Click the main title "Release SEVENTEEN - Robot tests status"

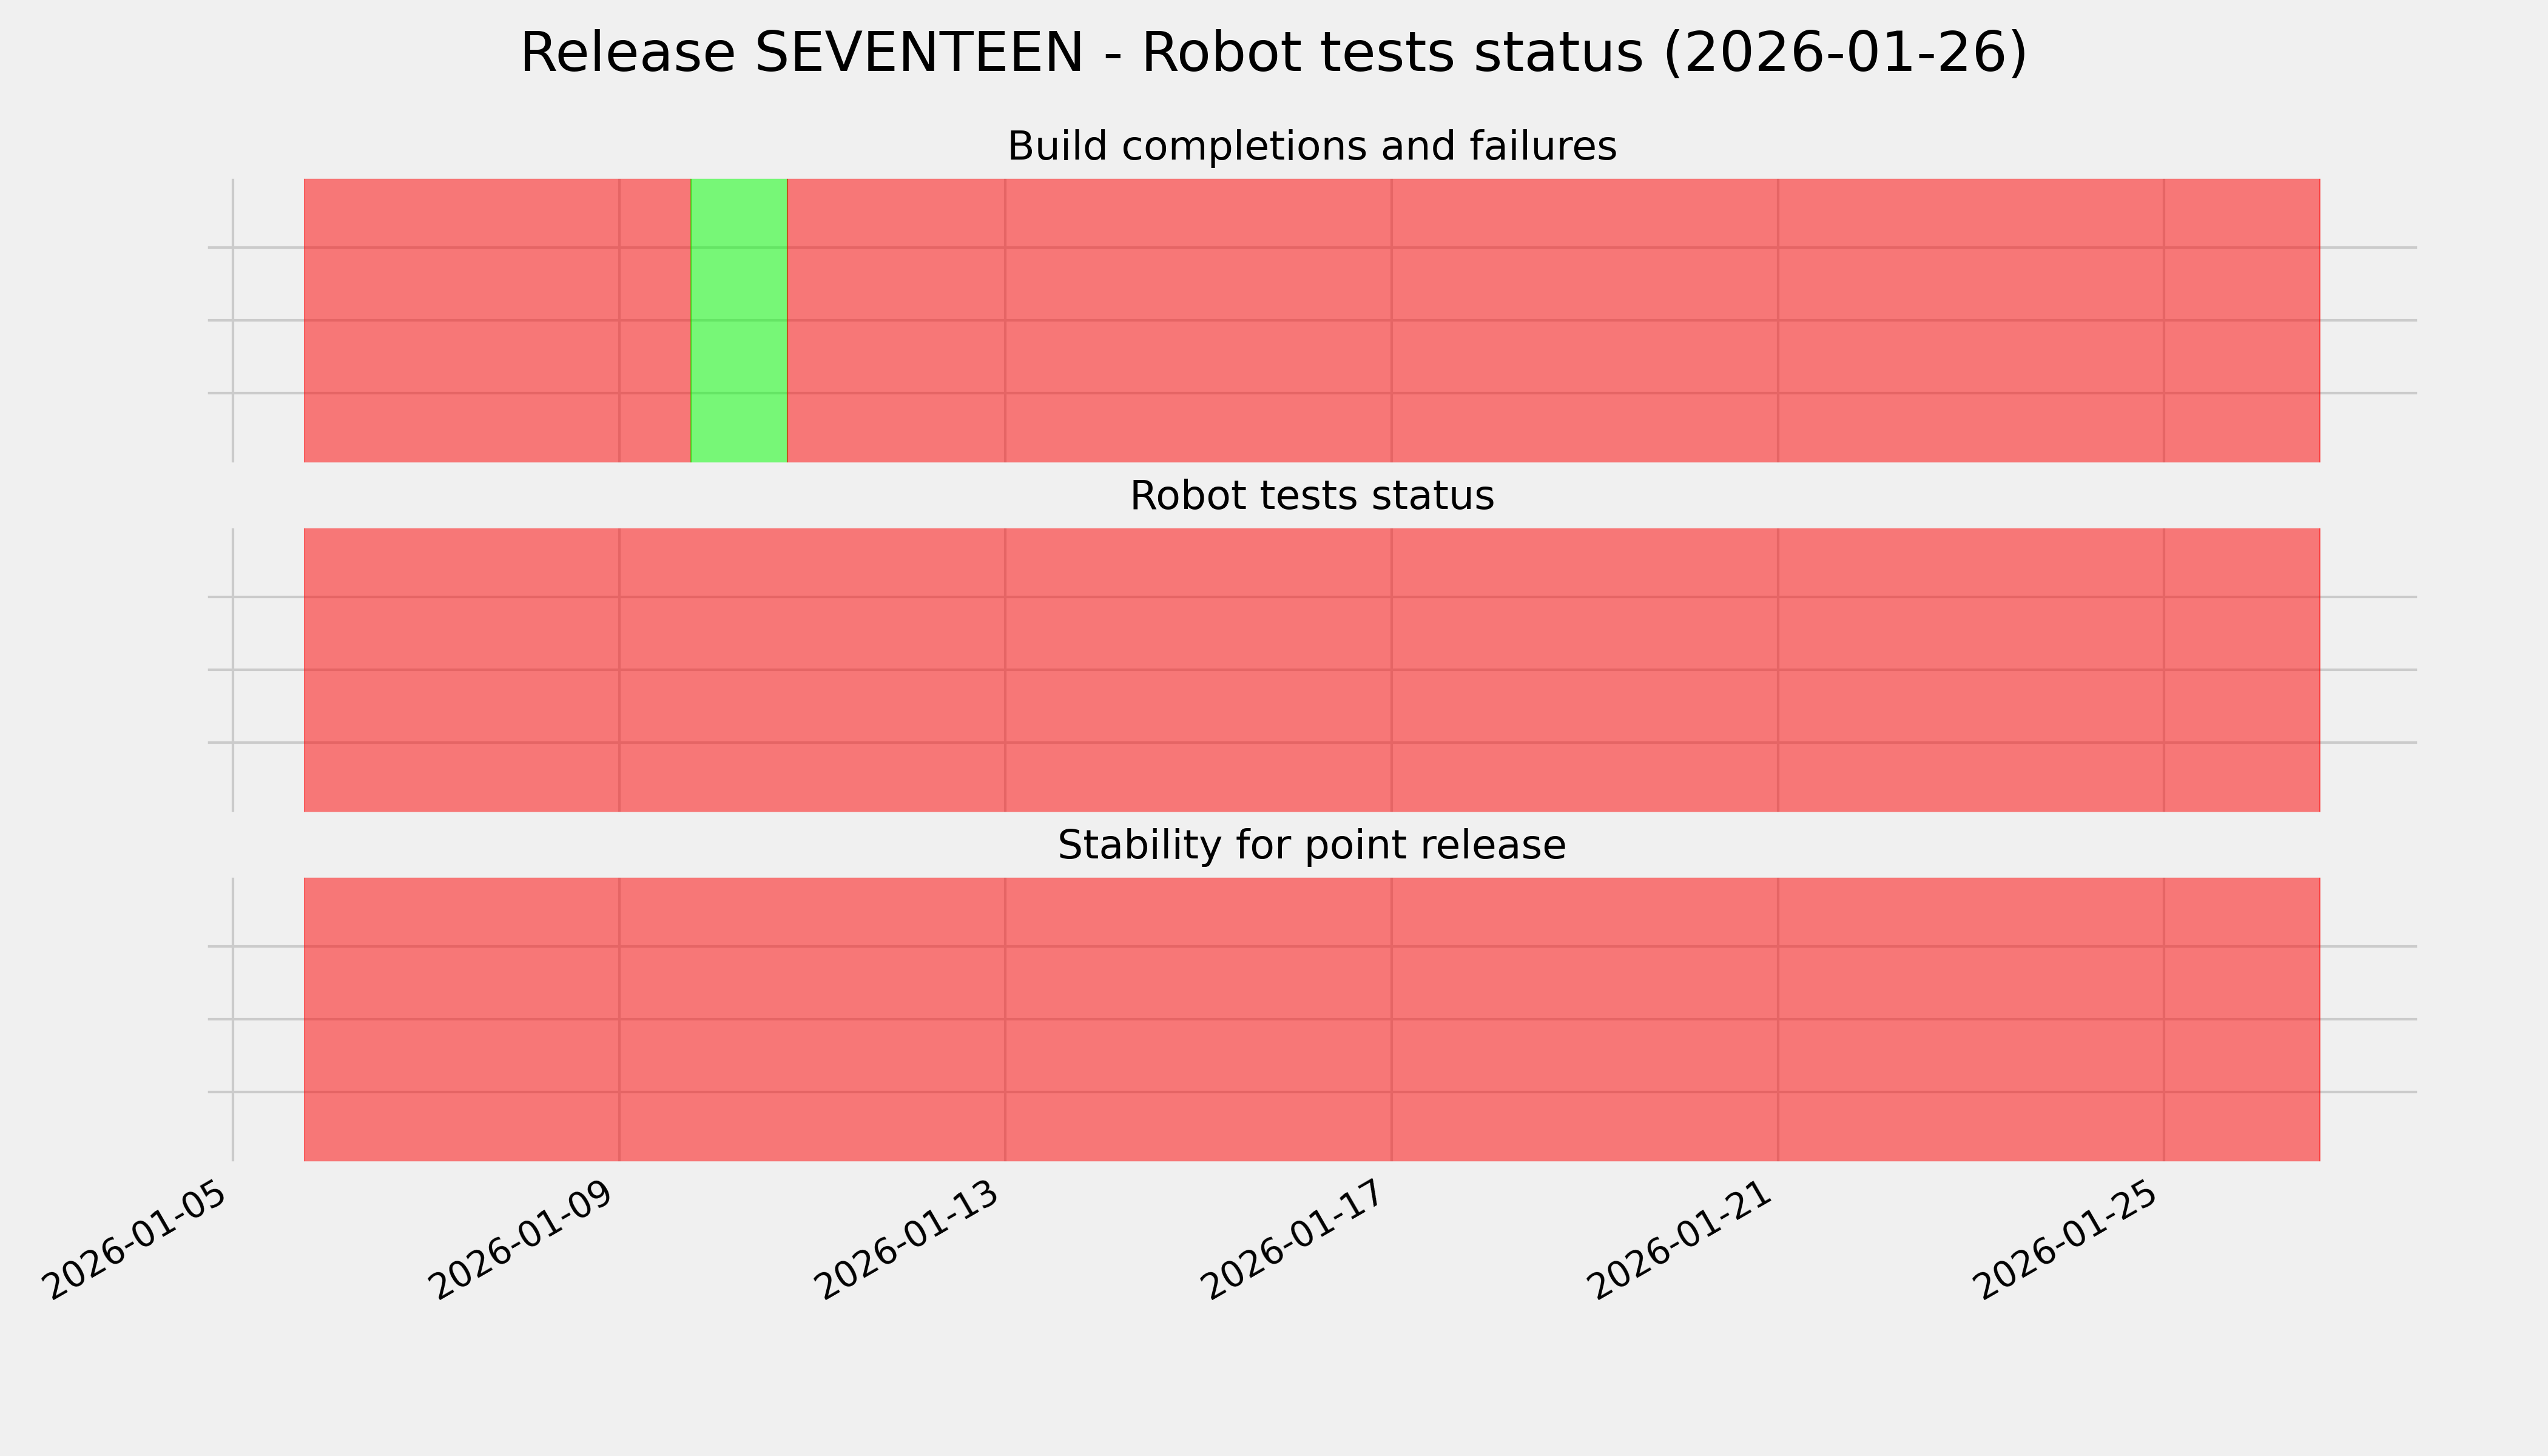1272,53
